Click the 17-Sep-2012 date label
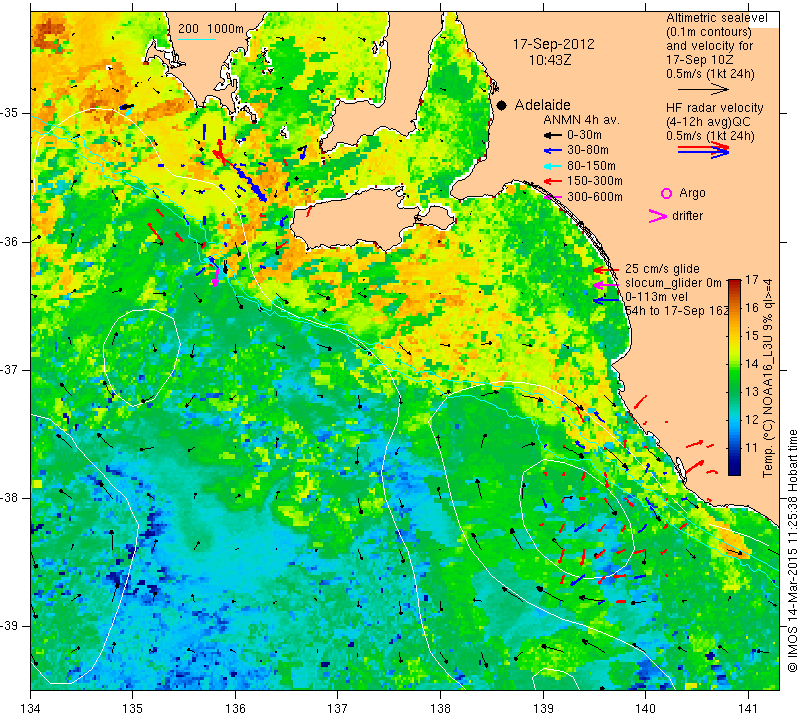The height and width of the screenshot is (720, 800). tap(554, 44)
